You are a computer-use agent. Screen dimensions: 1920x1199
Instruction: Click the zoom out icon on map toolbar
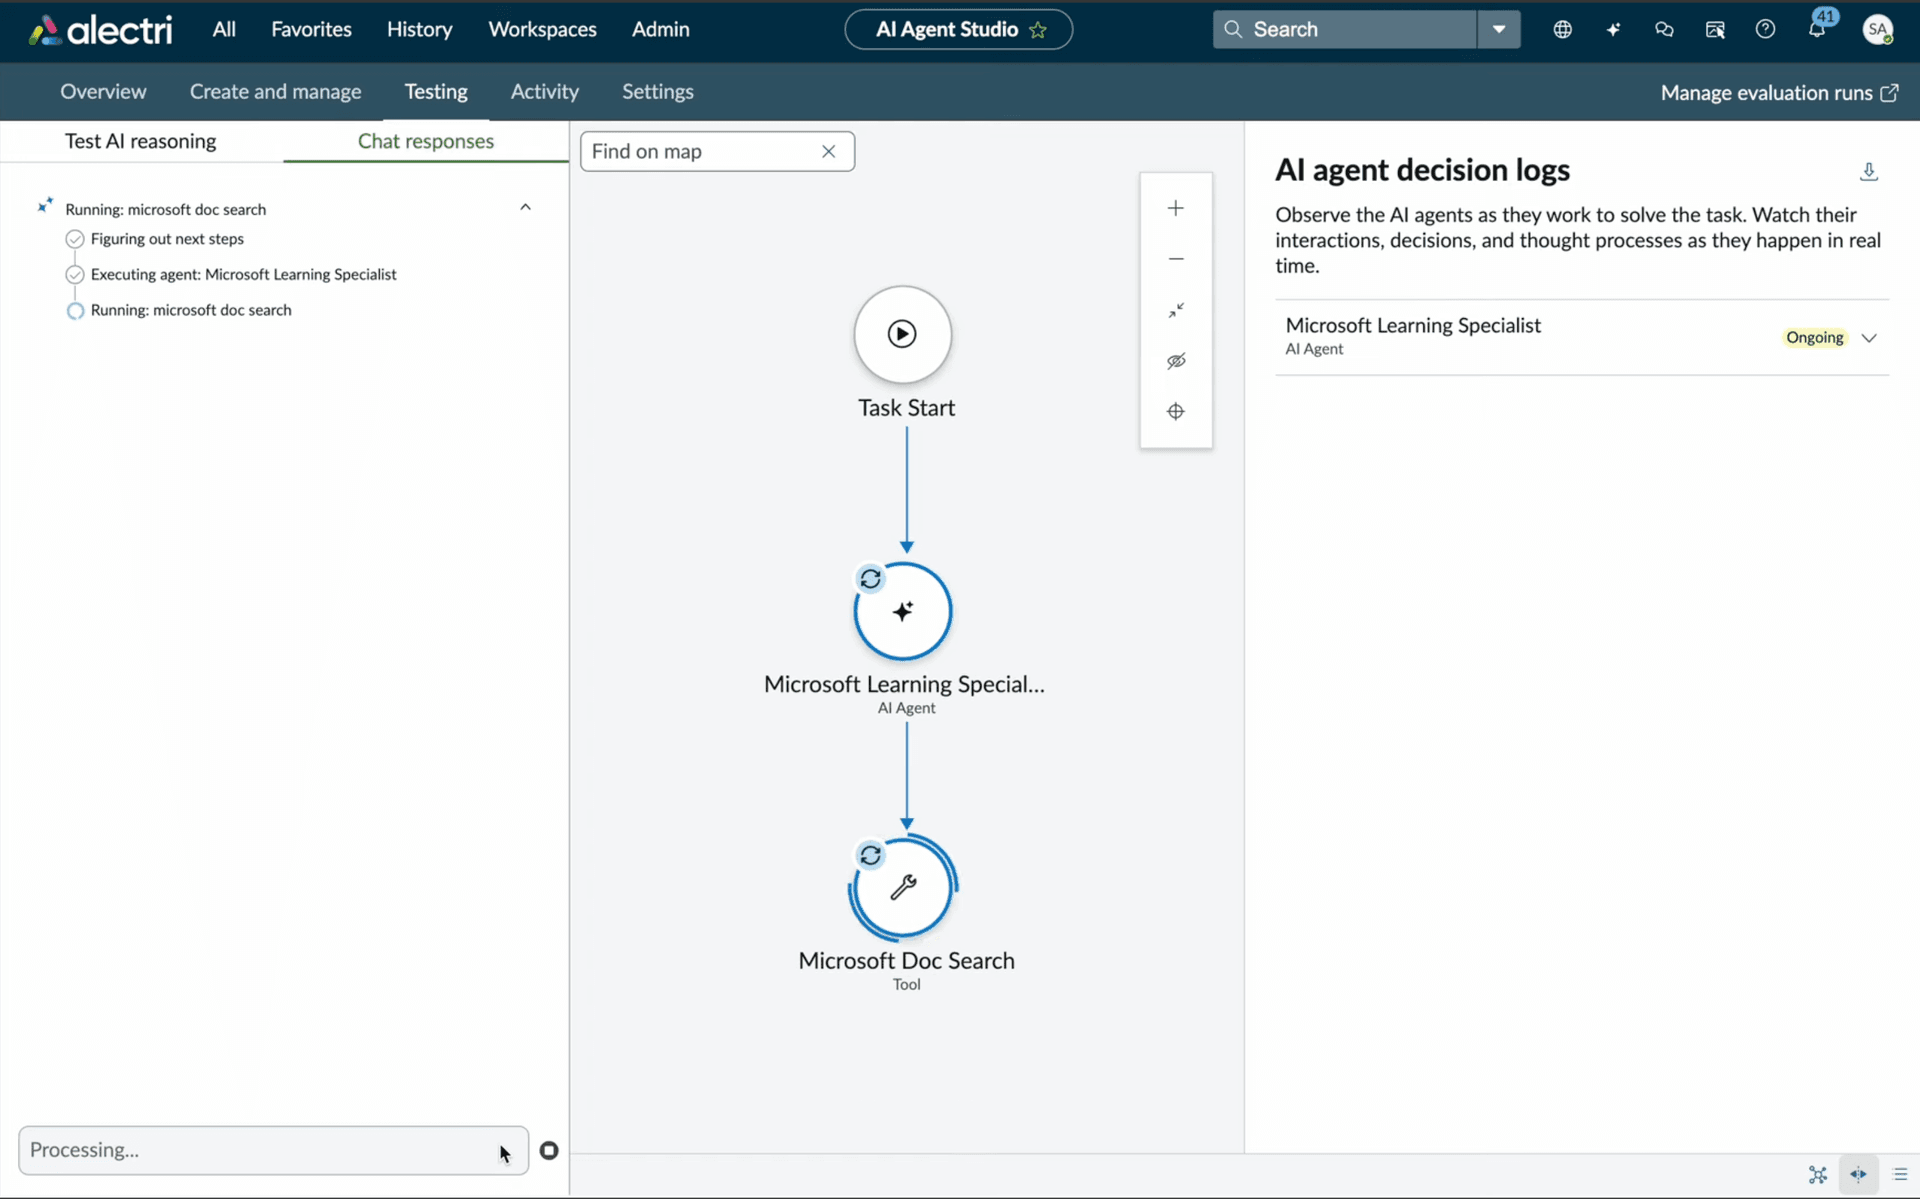[x=1176, y=258]
